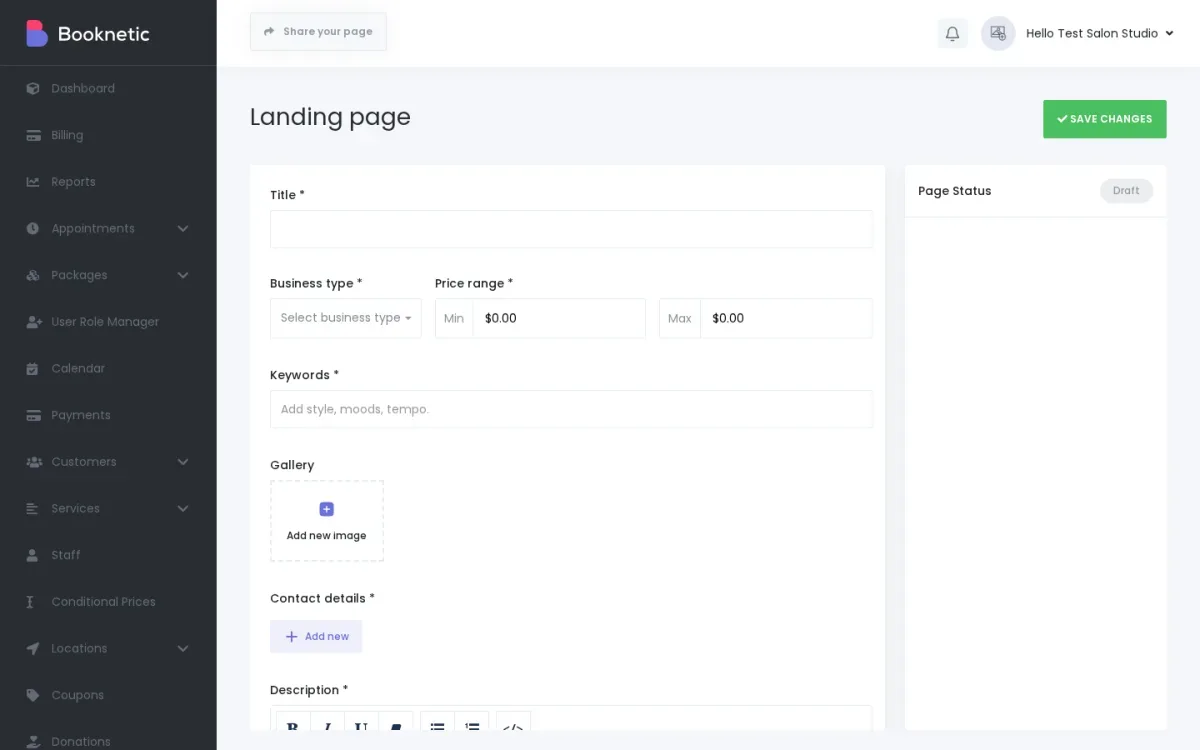Click the Billing card icon in sidebar

pos(33,135)
